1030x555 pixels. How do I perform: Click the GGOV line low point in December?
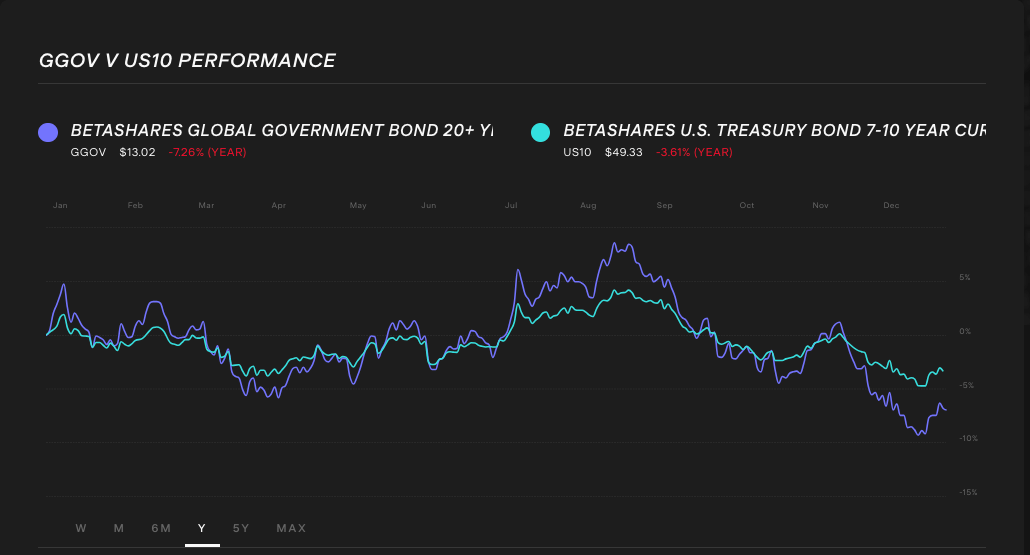(x=919, y=434)
